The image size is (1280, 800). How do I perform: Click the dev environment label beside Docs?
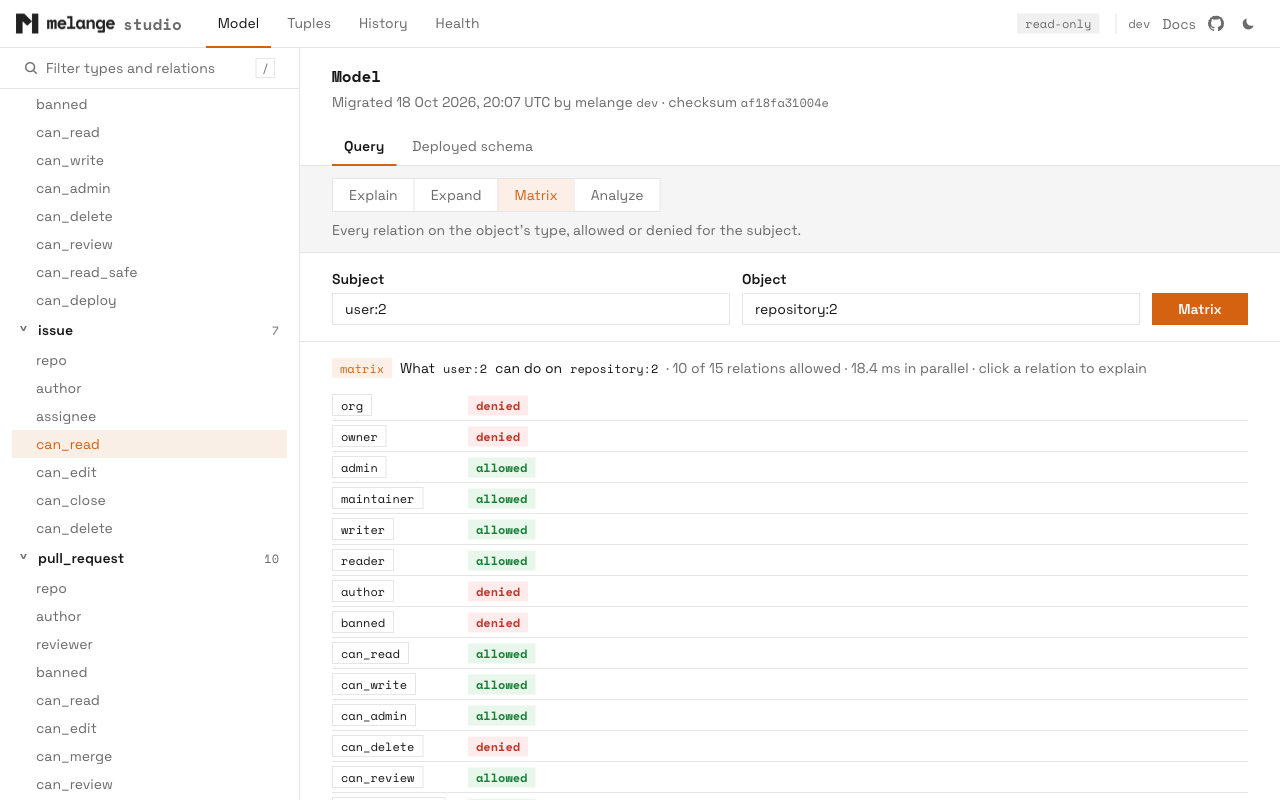tap(1139, 24)
